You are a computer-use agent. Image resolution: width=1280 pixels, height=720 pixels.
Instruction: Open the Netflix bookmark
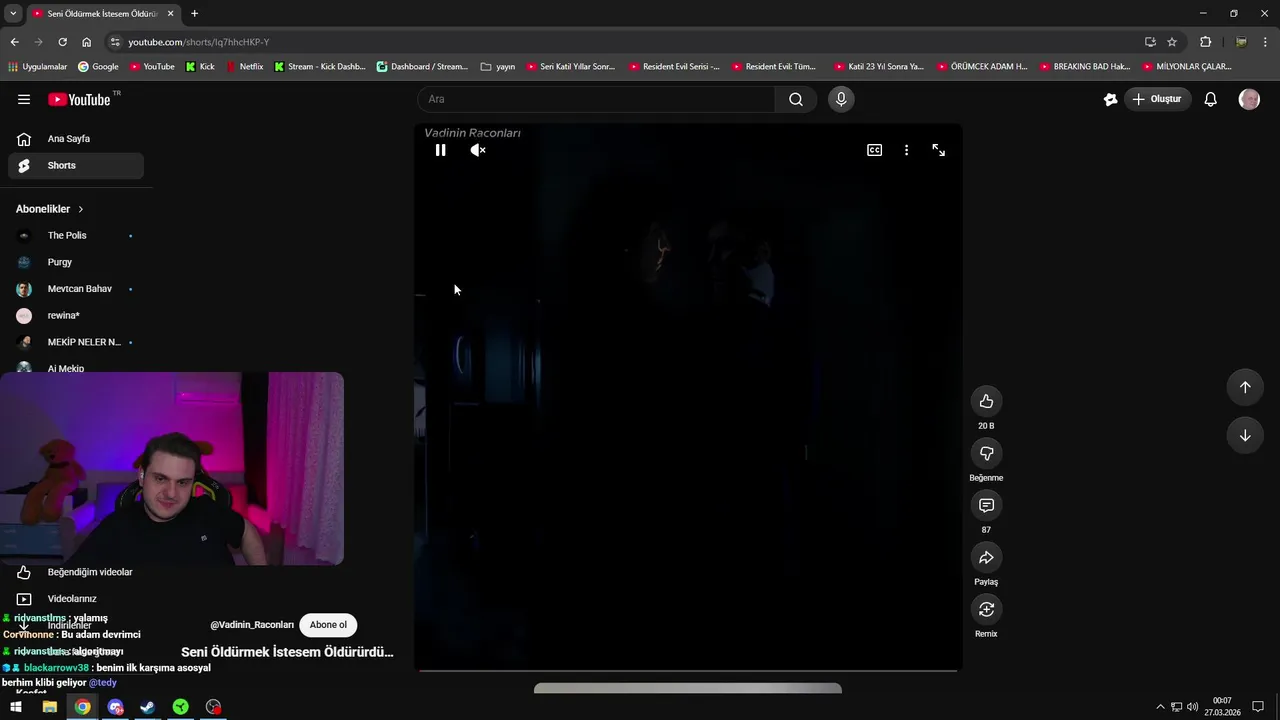pos(245,67)
